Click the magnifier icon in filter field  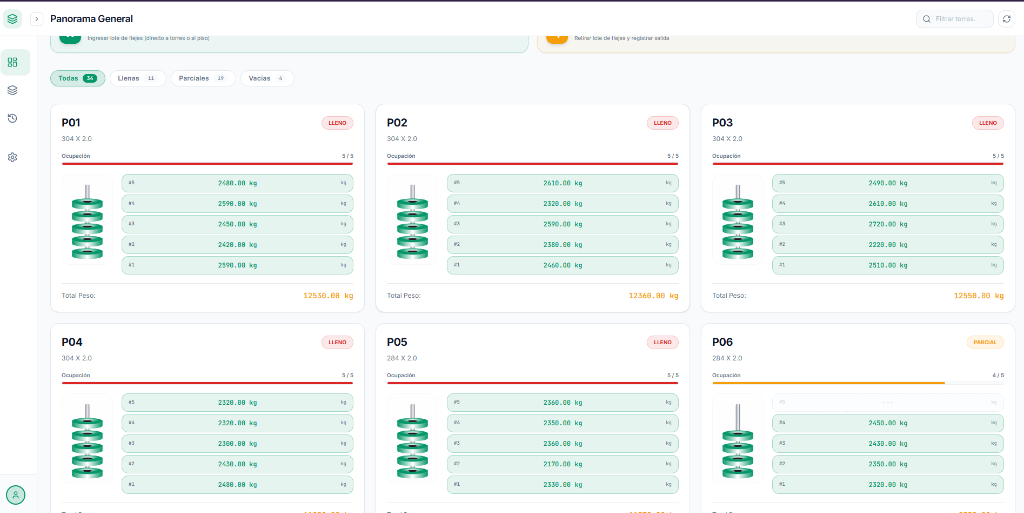point(927,19)
